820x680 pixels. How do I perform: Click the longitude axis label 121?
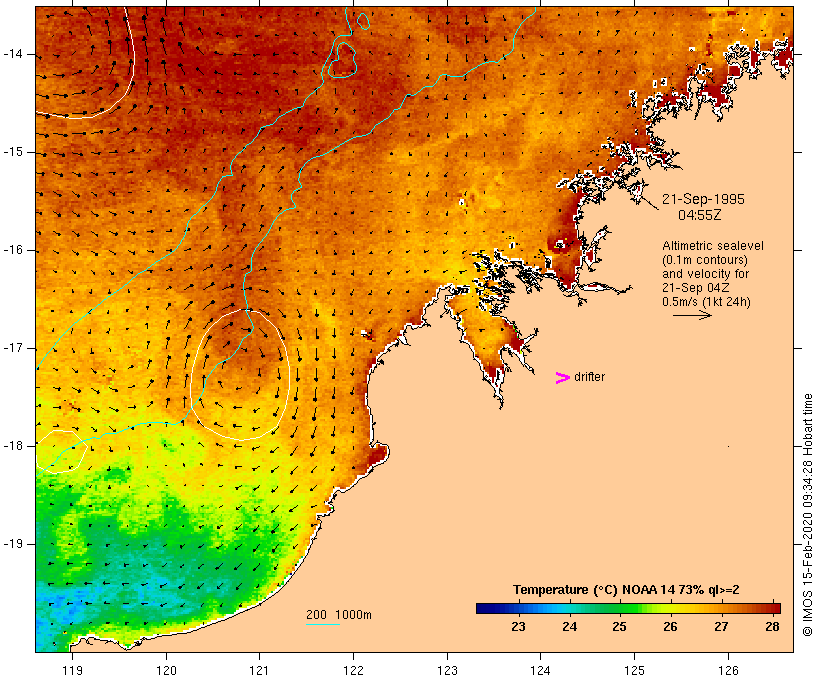259,670
